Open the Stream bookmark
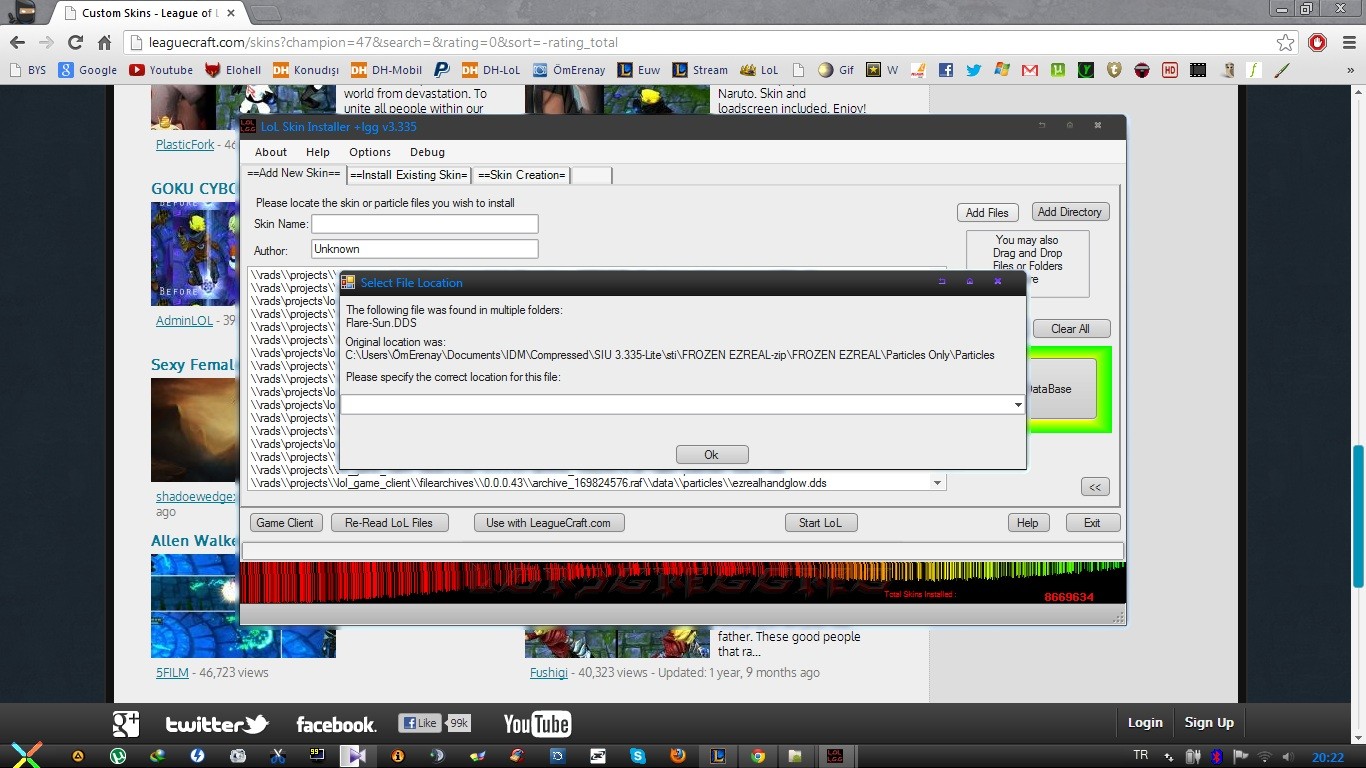Screen dimensions: 1366x768 [x=700, y=70]
